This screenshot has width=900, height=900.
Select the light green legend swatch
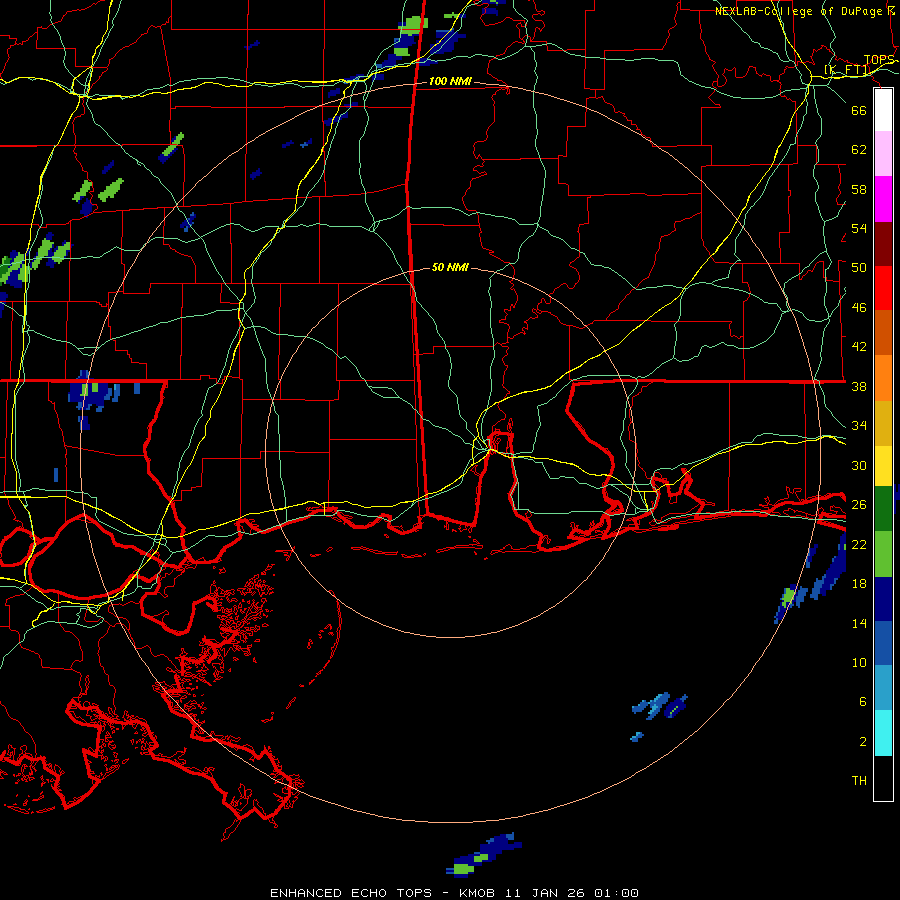(x=883, y=554)
